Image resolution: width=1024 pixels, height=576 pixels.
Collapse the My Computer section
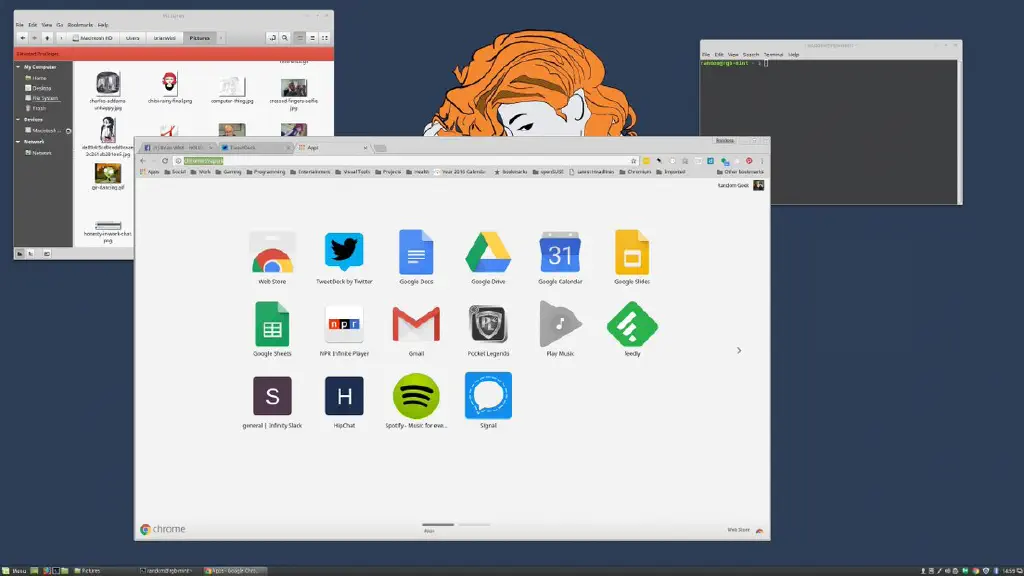click(x=18, y=67)
